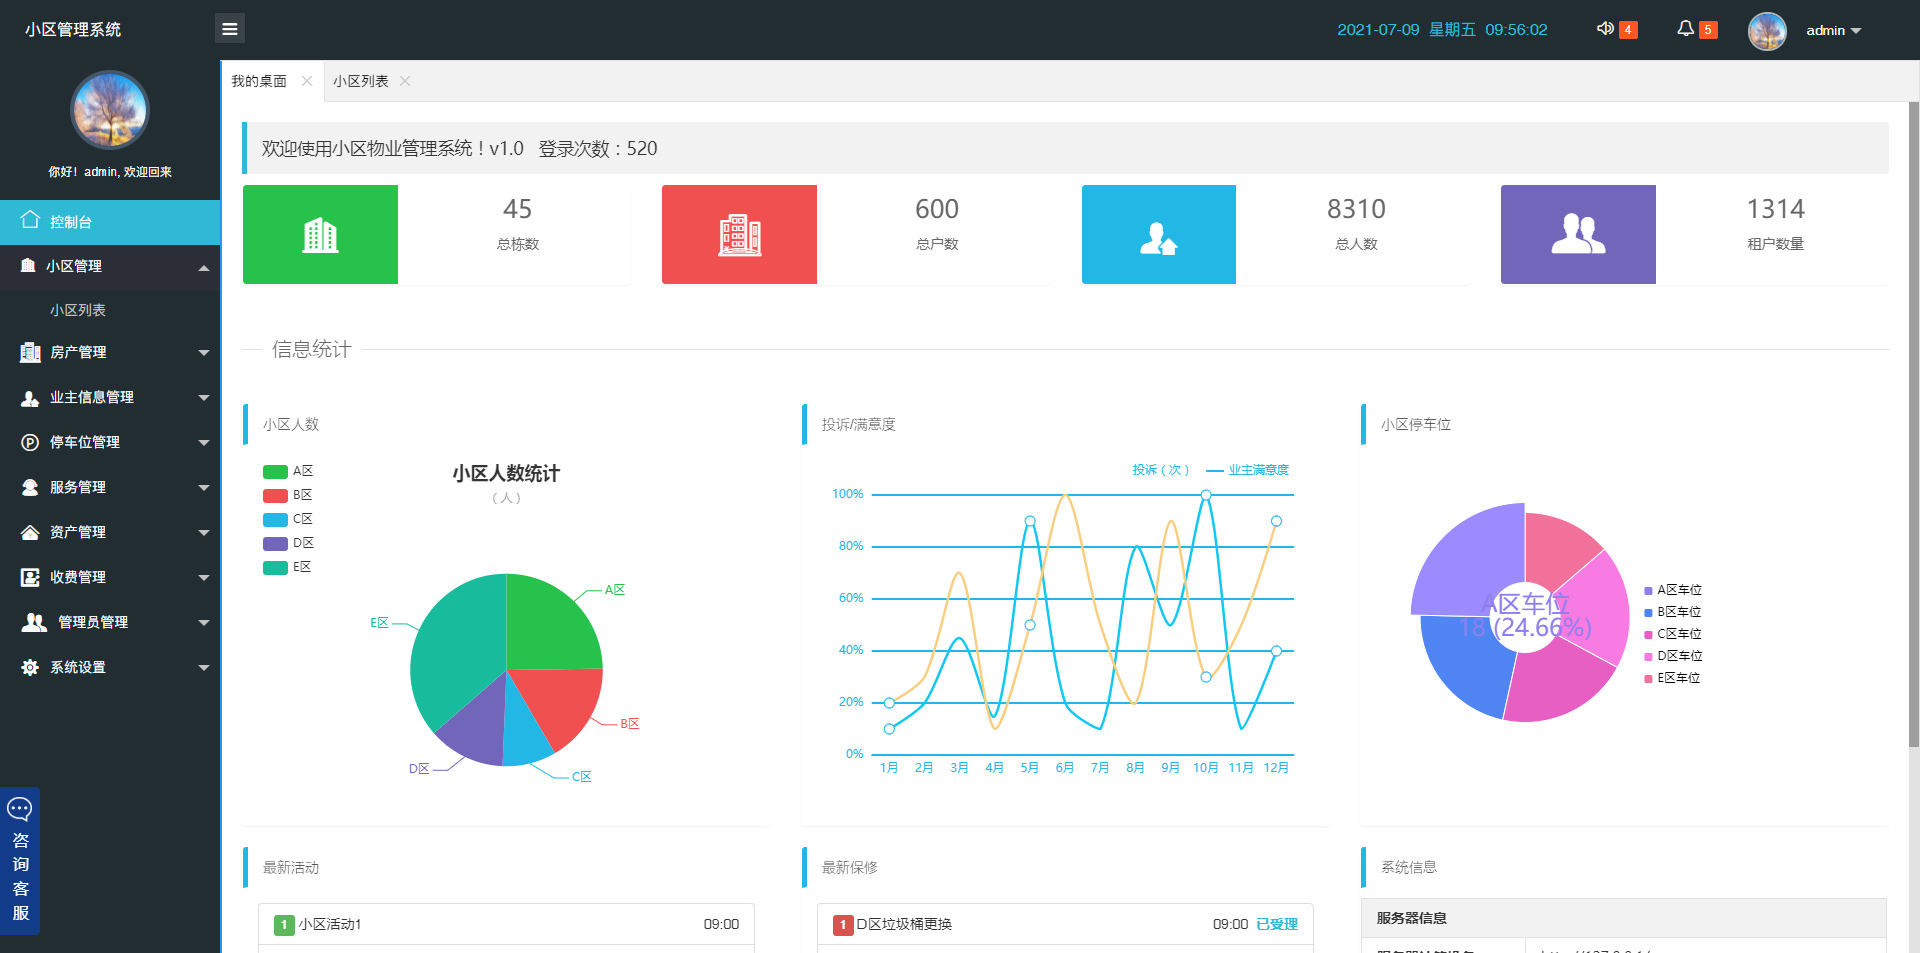Viewport: 1920px width, 953px height.
Task: Expand the 房产管理 sidebar menu
Action: [110, 352]
